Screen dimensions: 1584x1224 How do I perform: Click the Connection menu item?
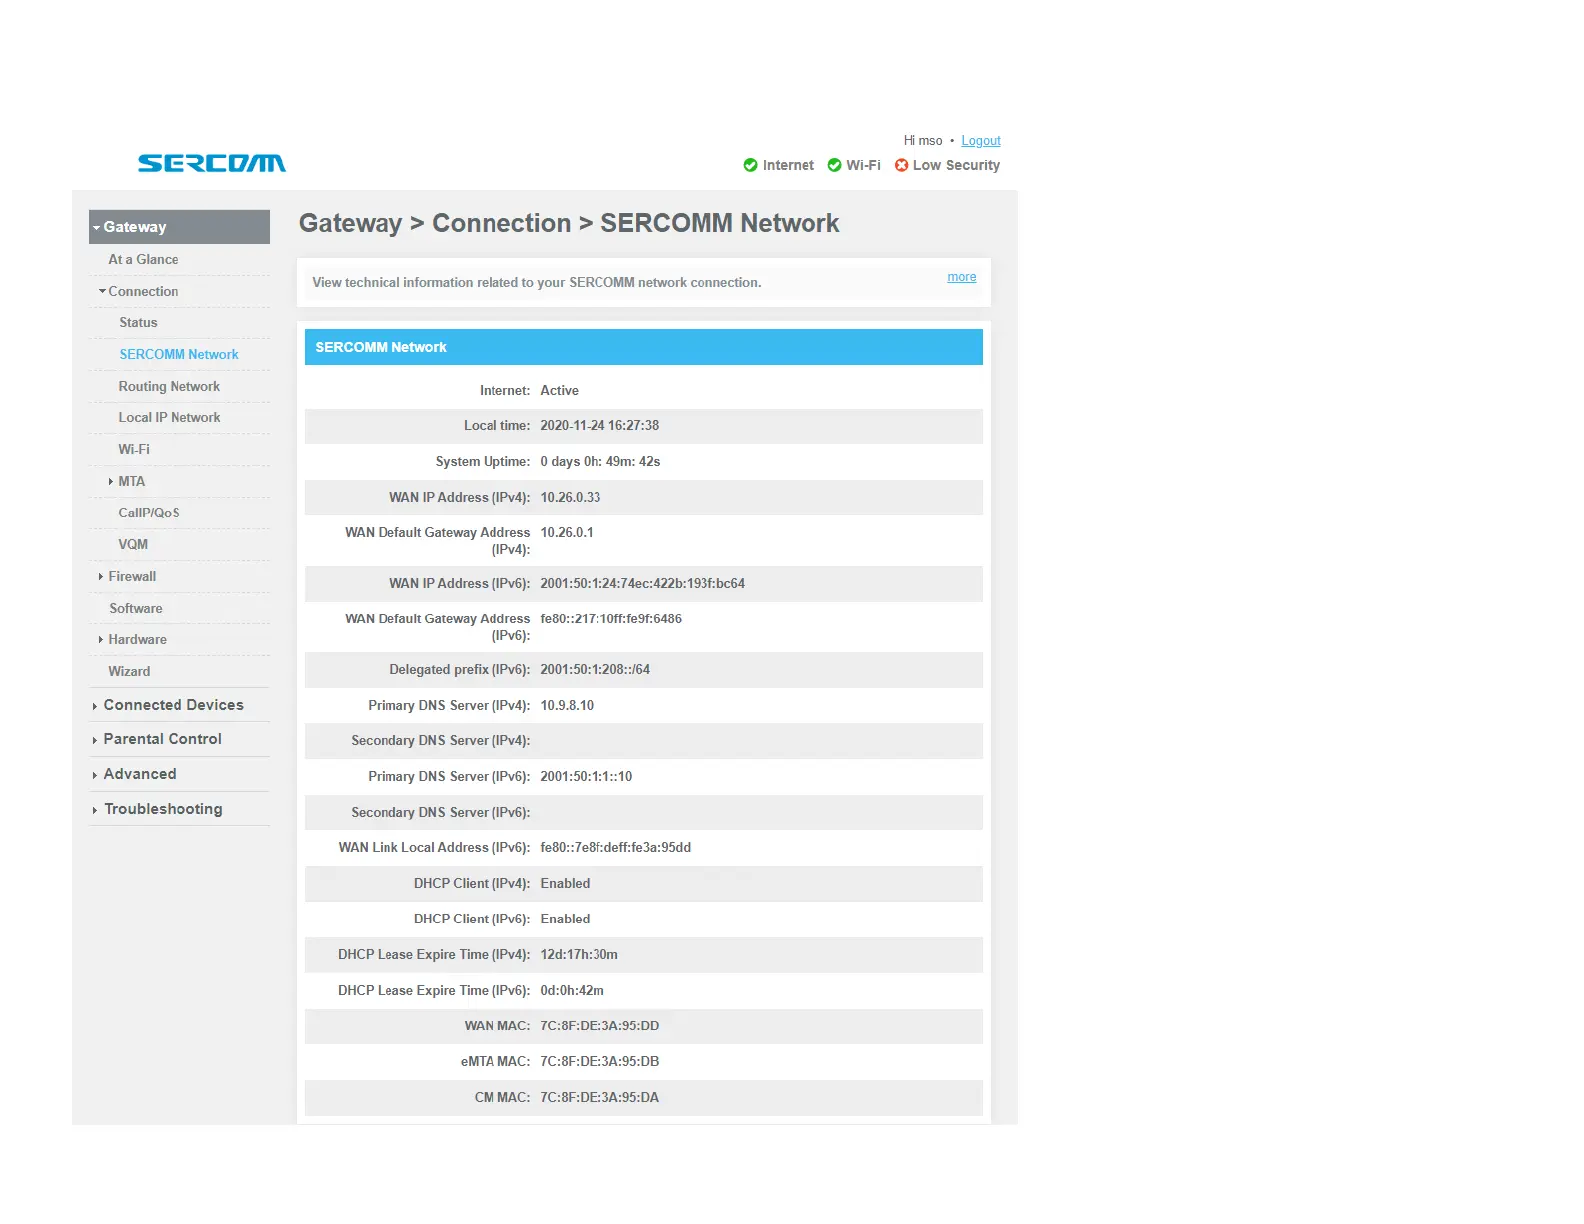click(143, 291)
